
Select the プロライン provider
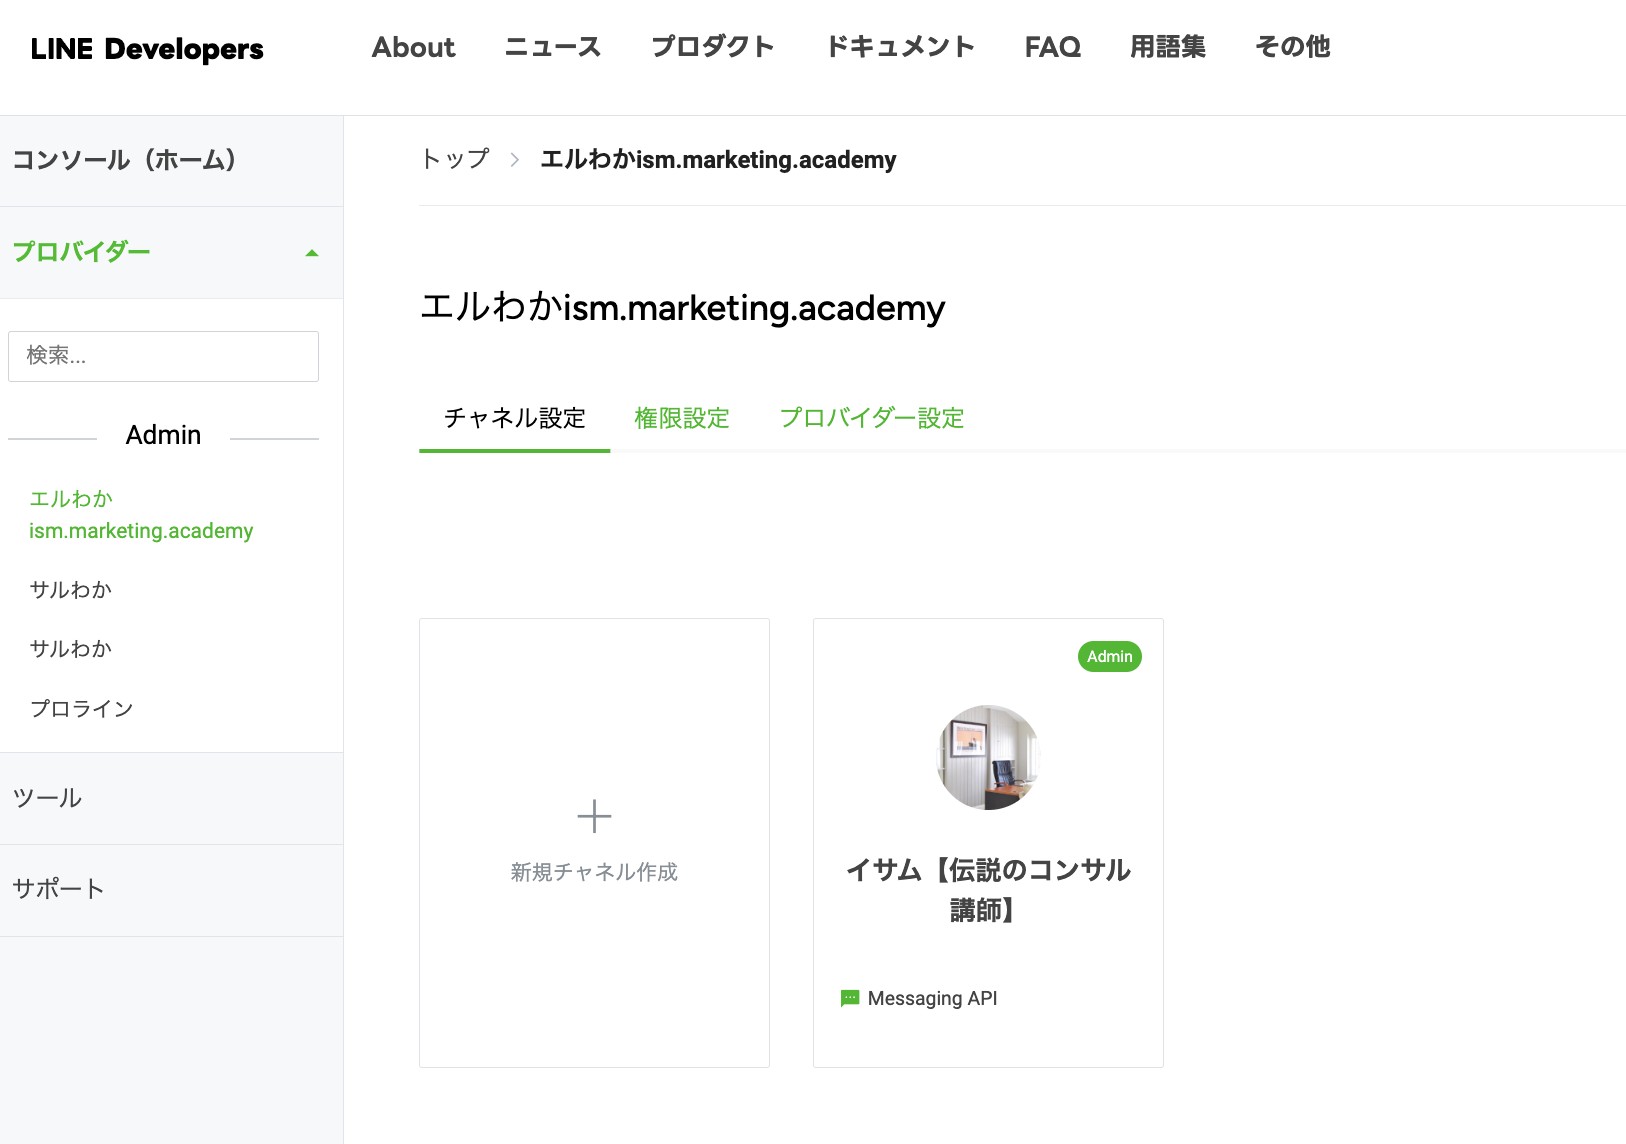click(x=81, y=709)
